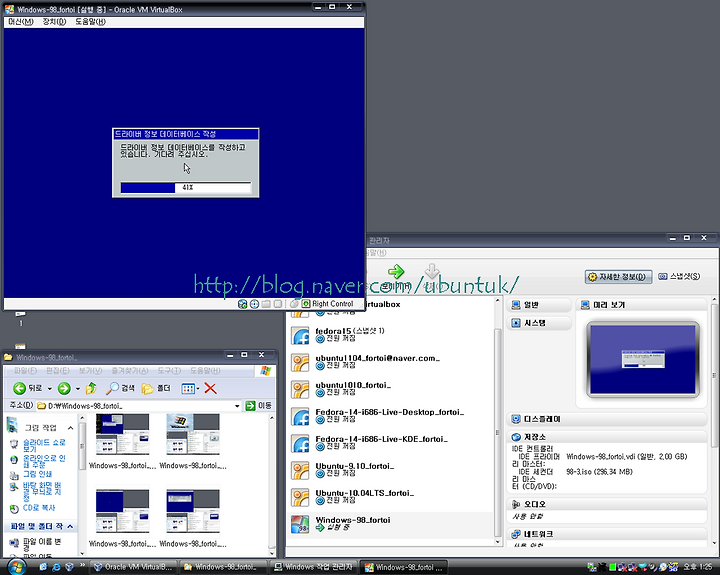Click the shared folders indicator in VM status bar
This screenshot has height=575, width=720.
[x=266, y=304]
